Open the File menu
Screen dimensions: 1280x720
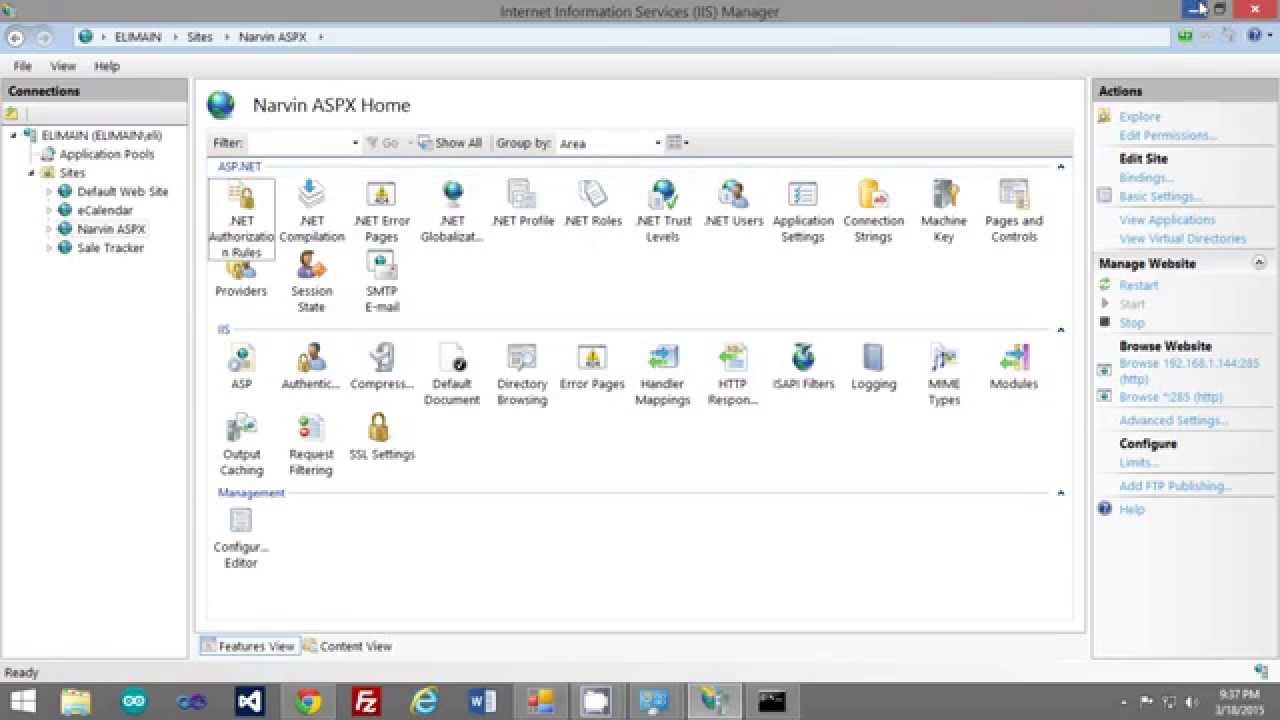coord(22,66)
